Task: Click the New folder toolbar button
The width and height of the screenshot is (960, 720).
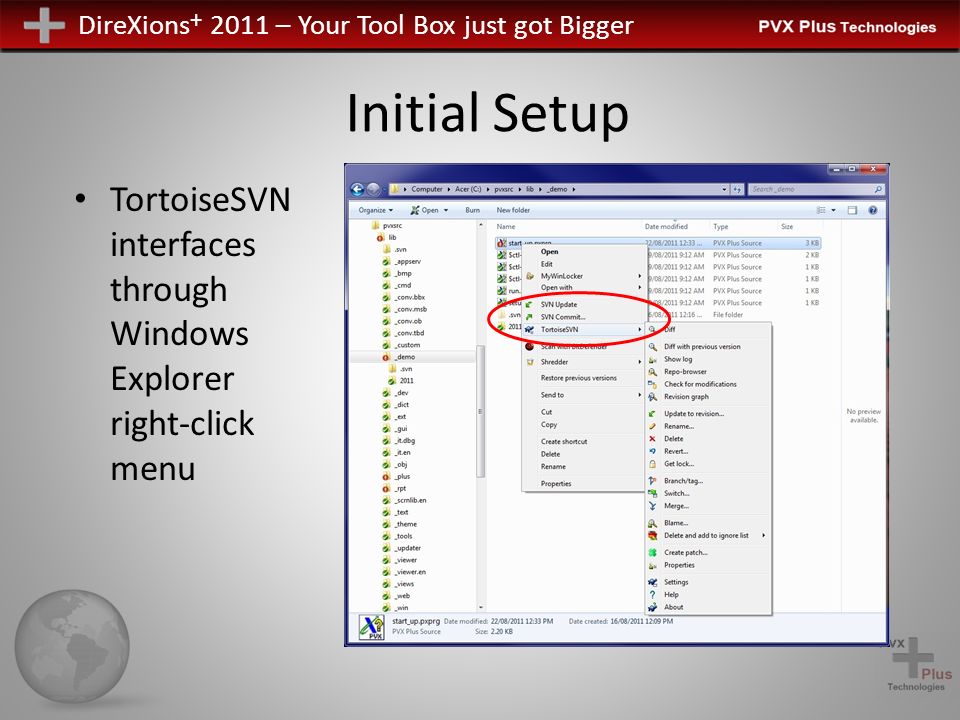Action: click(513, 210)
